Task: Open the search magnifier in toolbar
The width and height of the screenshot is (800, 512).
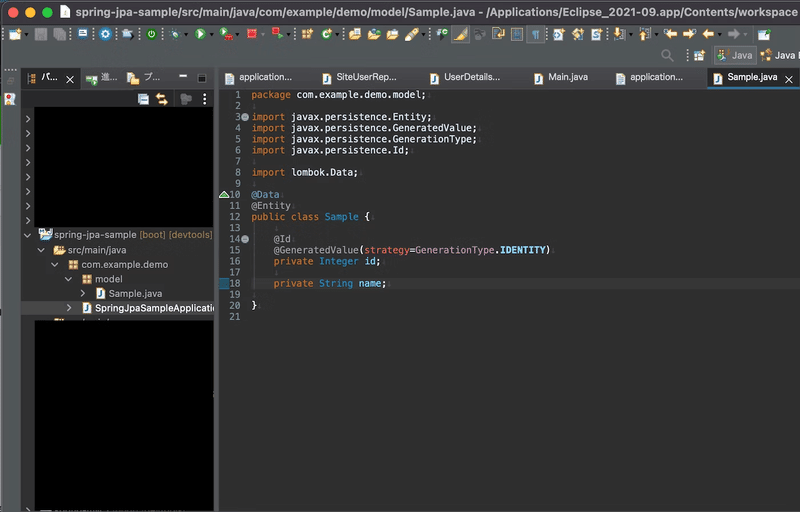Action: coord(668,56)
